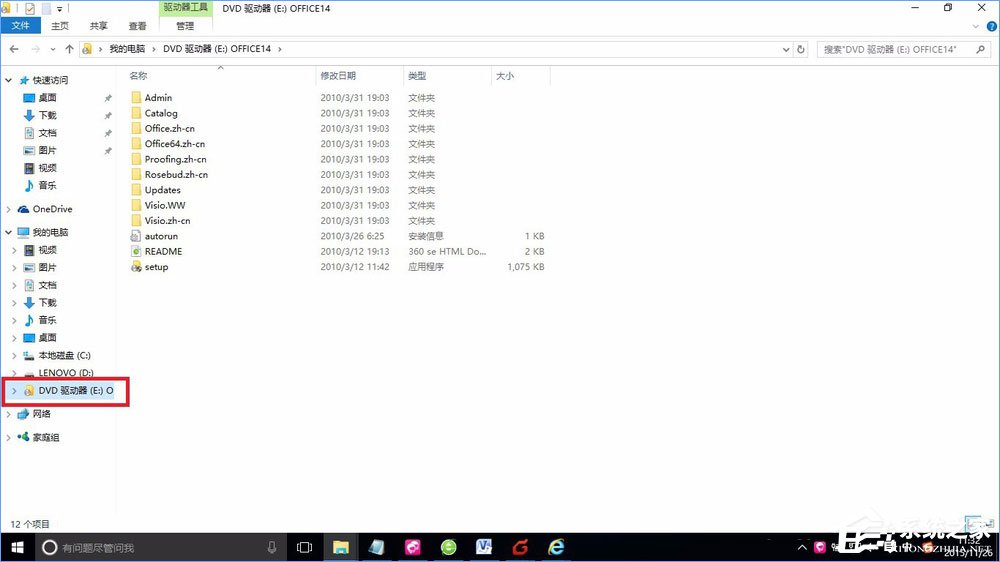The image size is (1000, 562).
Task: Open the Help question mark icon
Action: coord(992,26)
